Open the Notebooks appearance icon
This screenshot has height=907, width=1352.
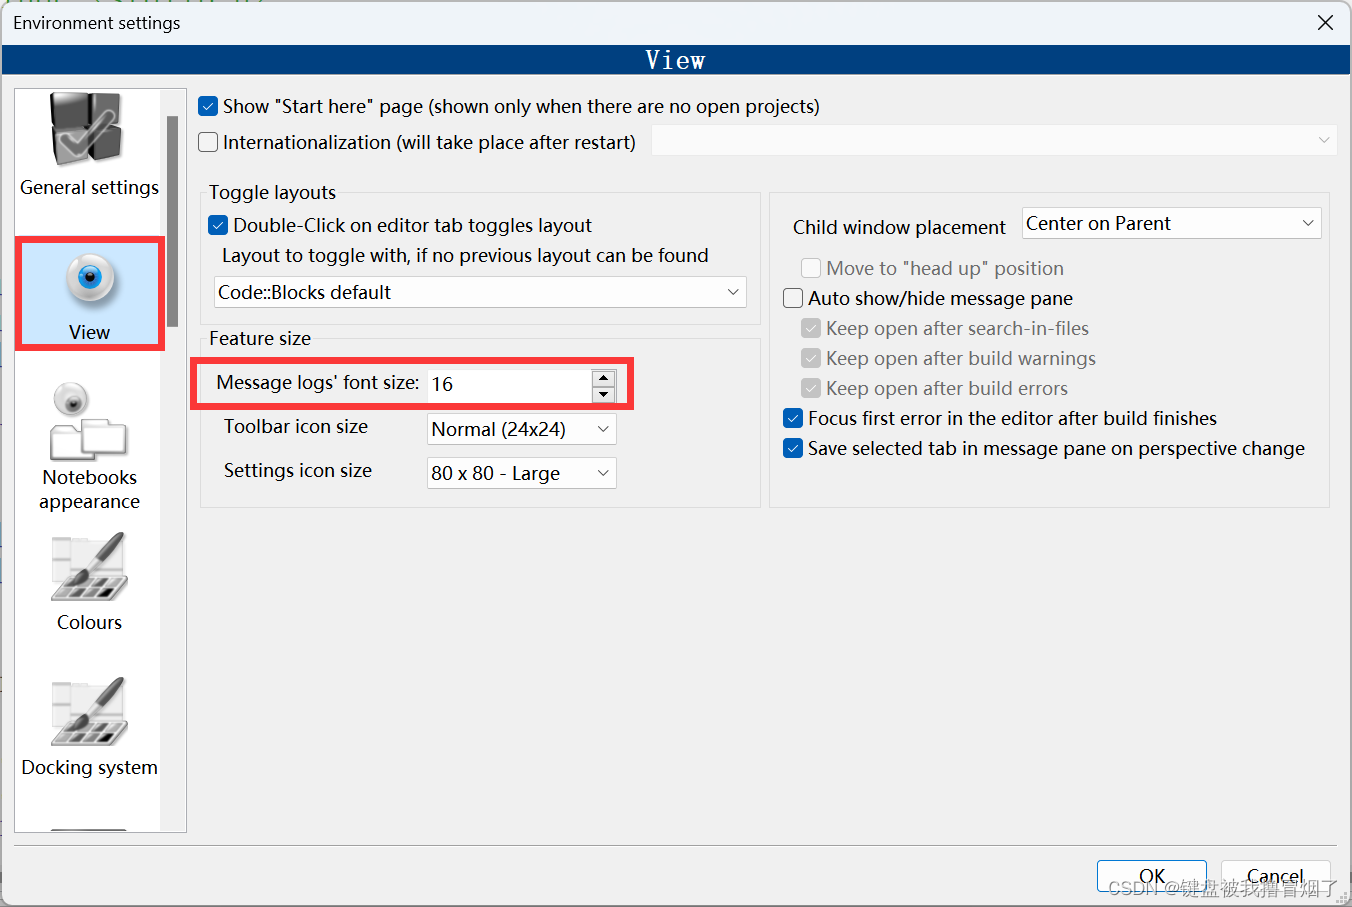point(89,421)
